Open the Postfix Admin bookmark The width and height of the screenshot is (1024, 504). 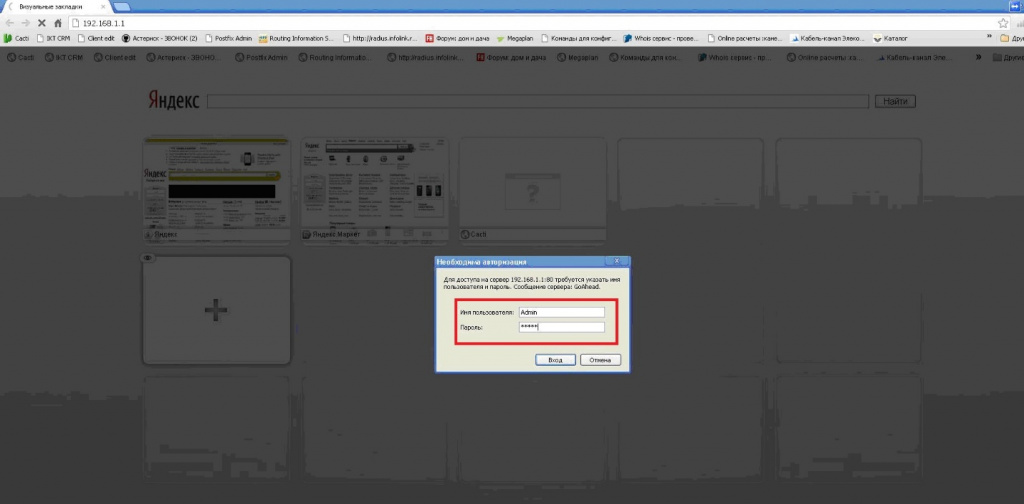point(229,39)
